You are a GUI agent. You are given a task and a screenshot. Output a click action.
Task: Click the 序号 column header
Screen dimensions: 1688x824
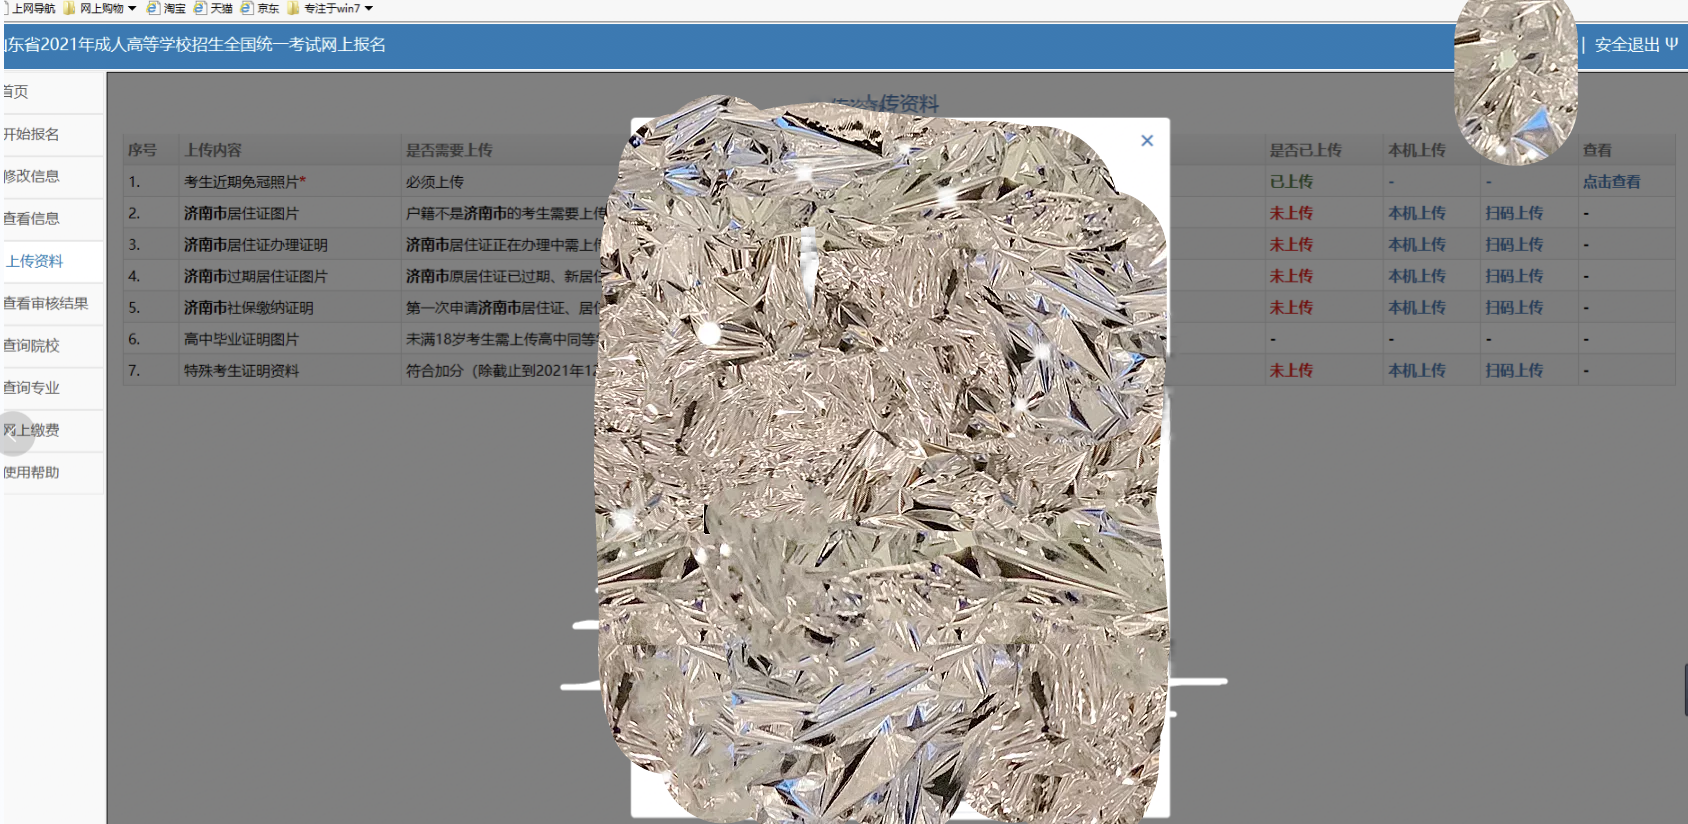(142, 150)
